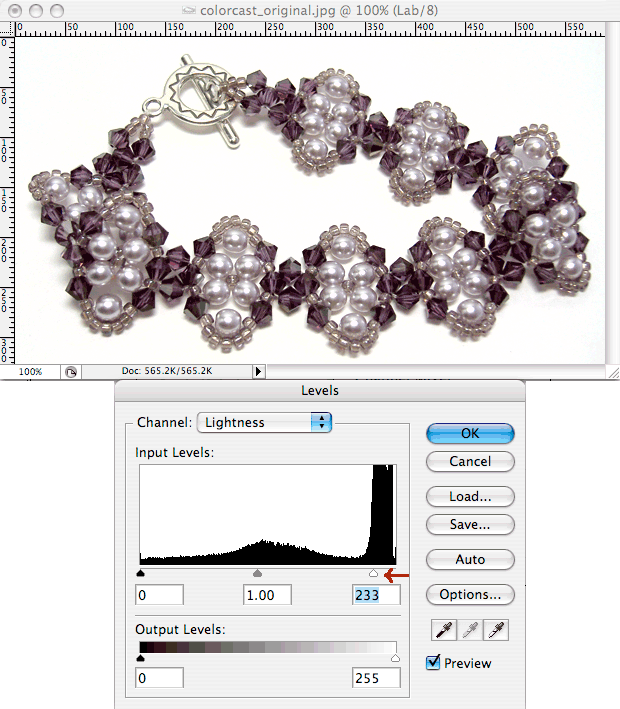The height and width of the screenshot is (709, 620).
Task: Select the white point eyedropper
Action: click(x=496, y=630)
